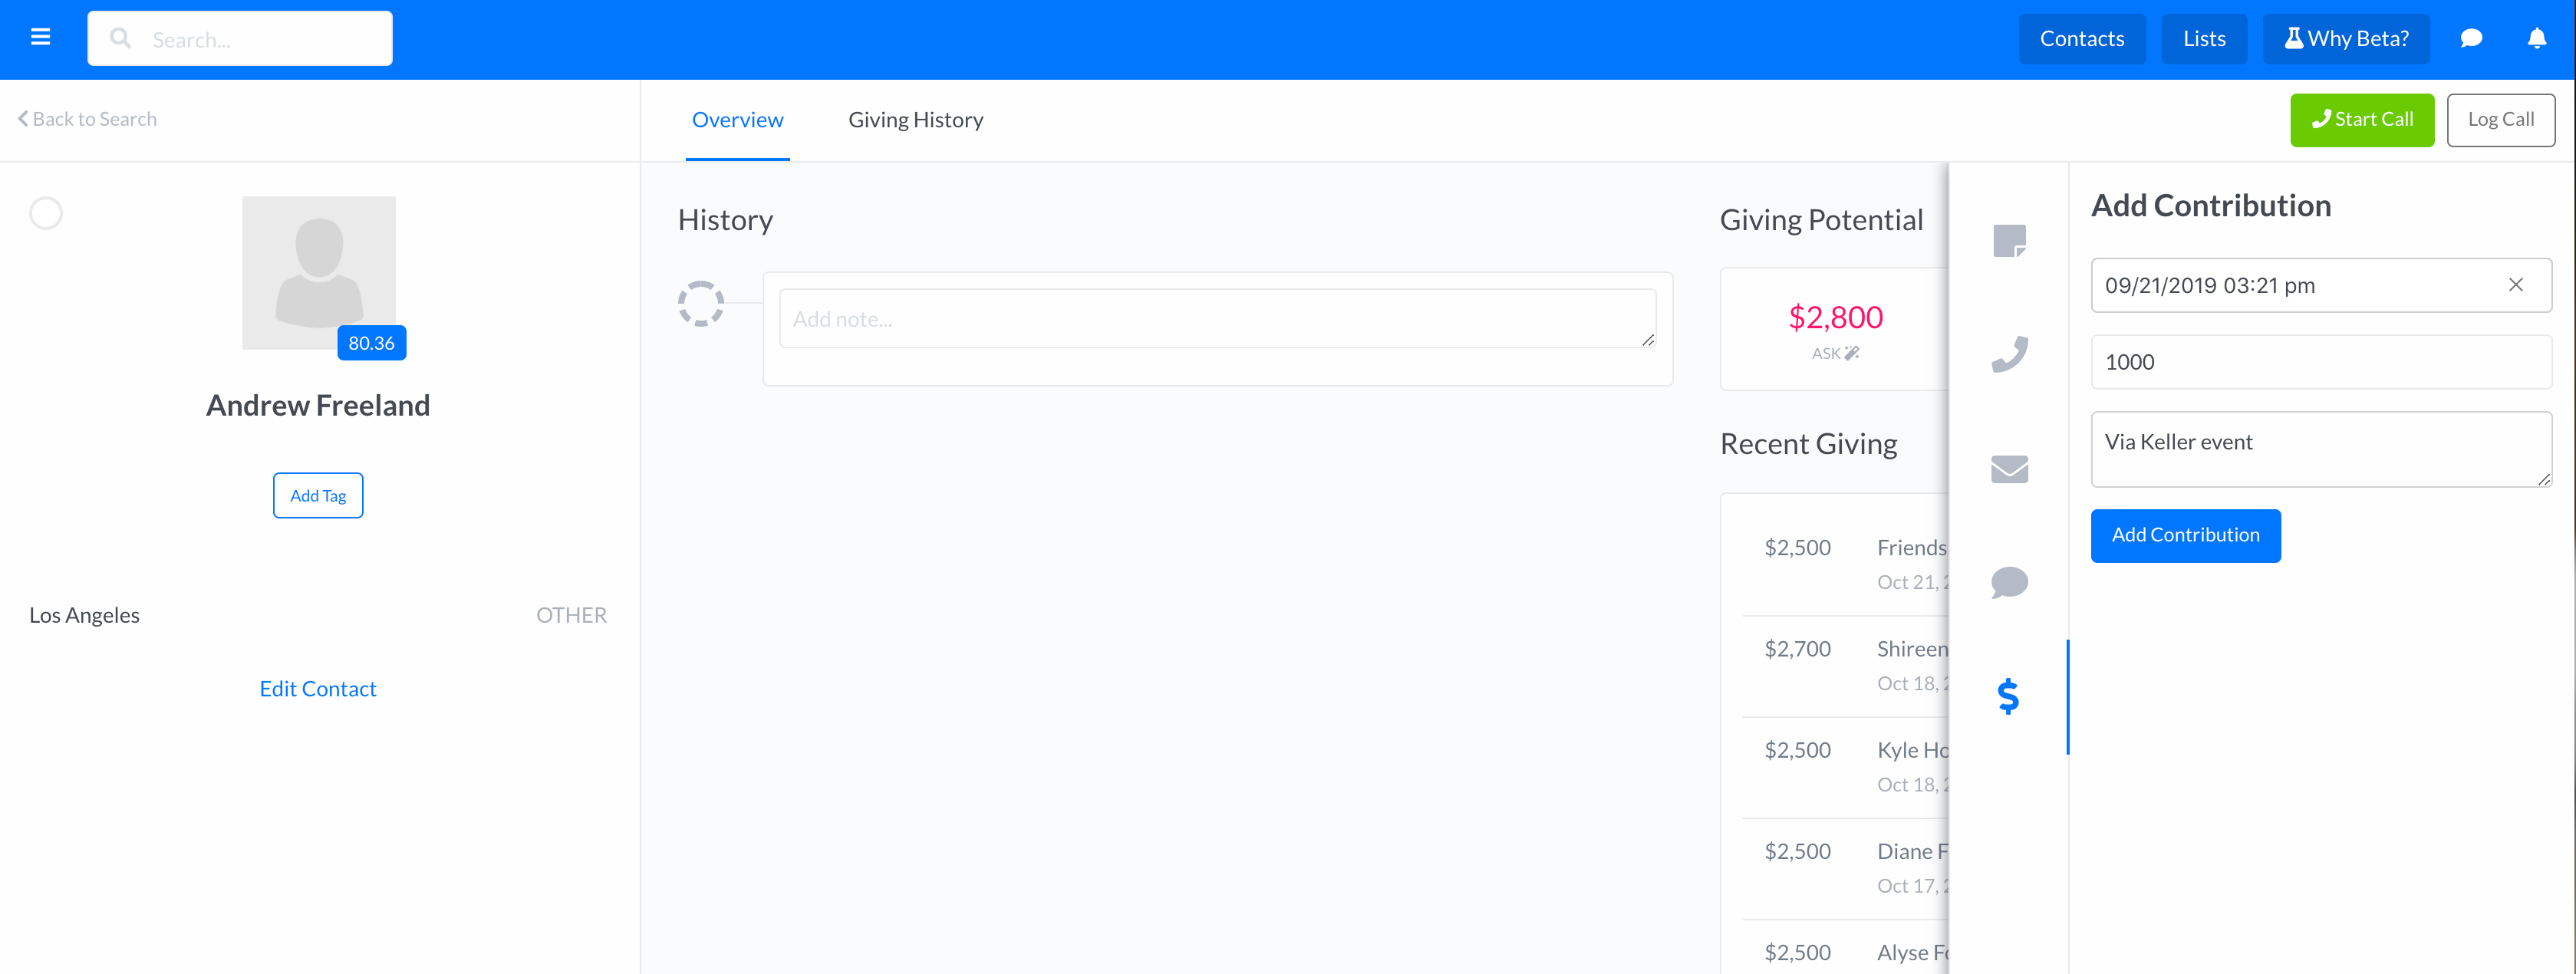This screenshot has height=974, width=2576.
Task: Select the email envelope icon in side panel
Action: tap(2009, 468)
